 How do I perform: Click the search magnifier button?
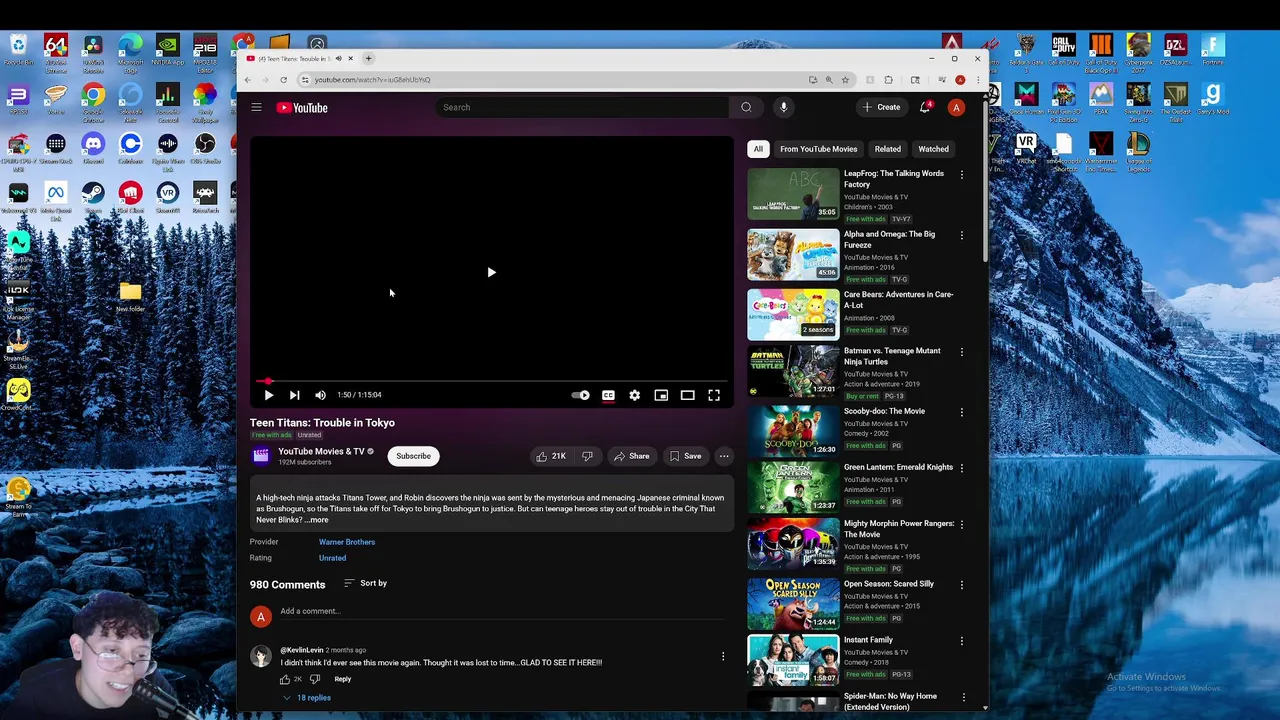click(x=746, y=107)
